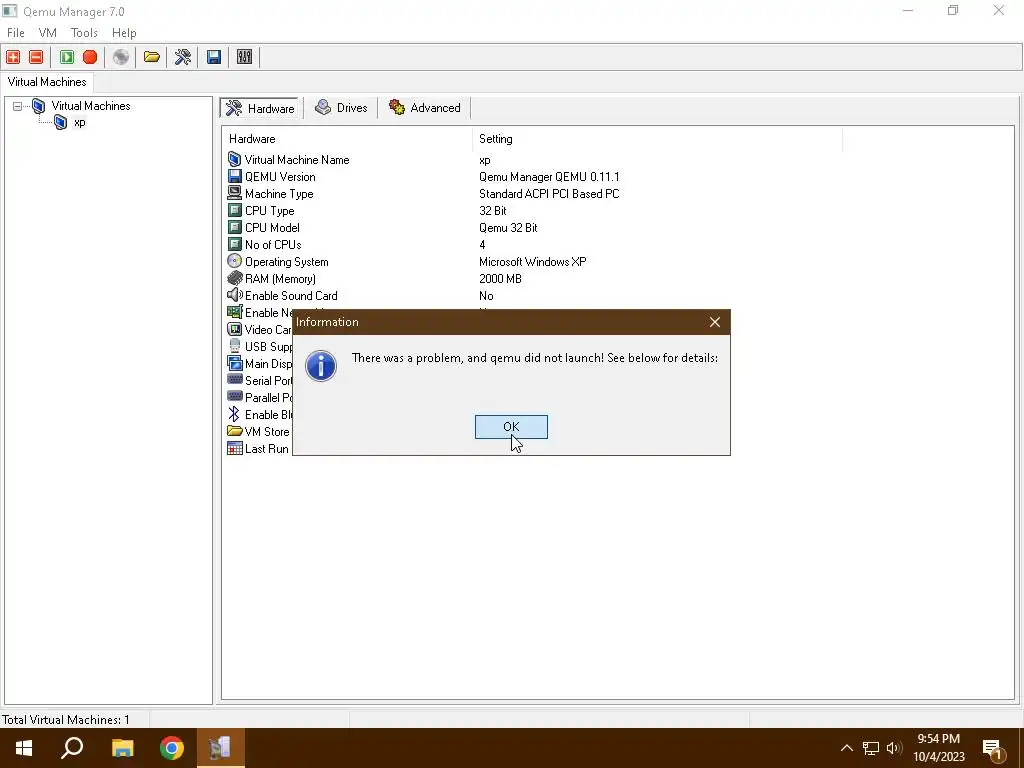This screenshot has height=768, width=1024.
Task: Click 'Qemu 32 Bit' CPU model value
Action: 508,228
